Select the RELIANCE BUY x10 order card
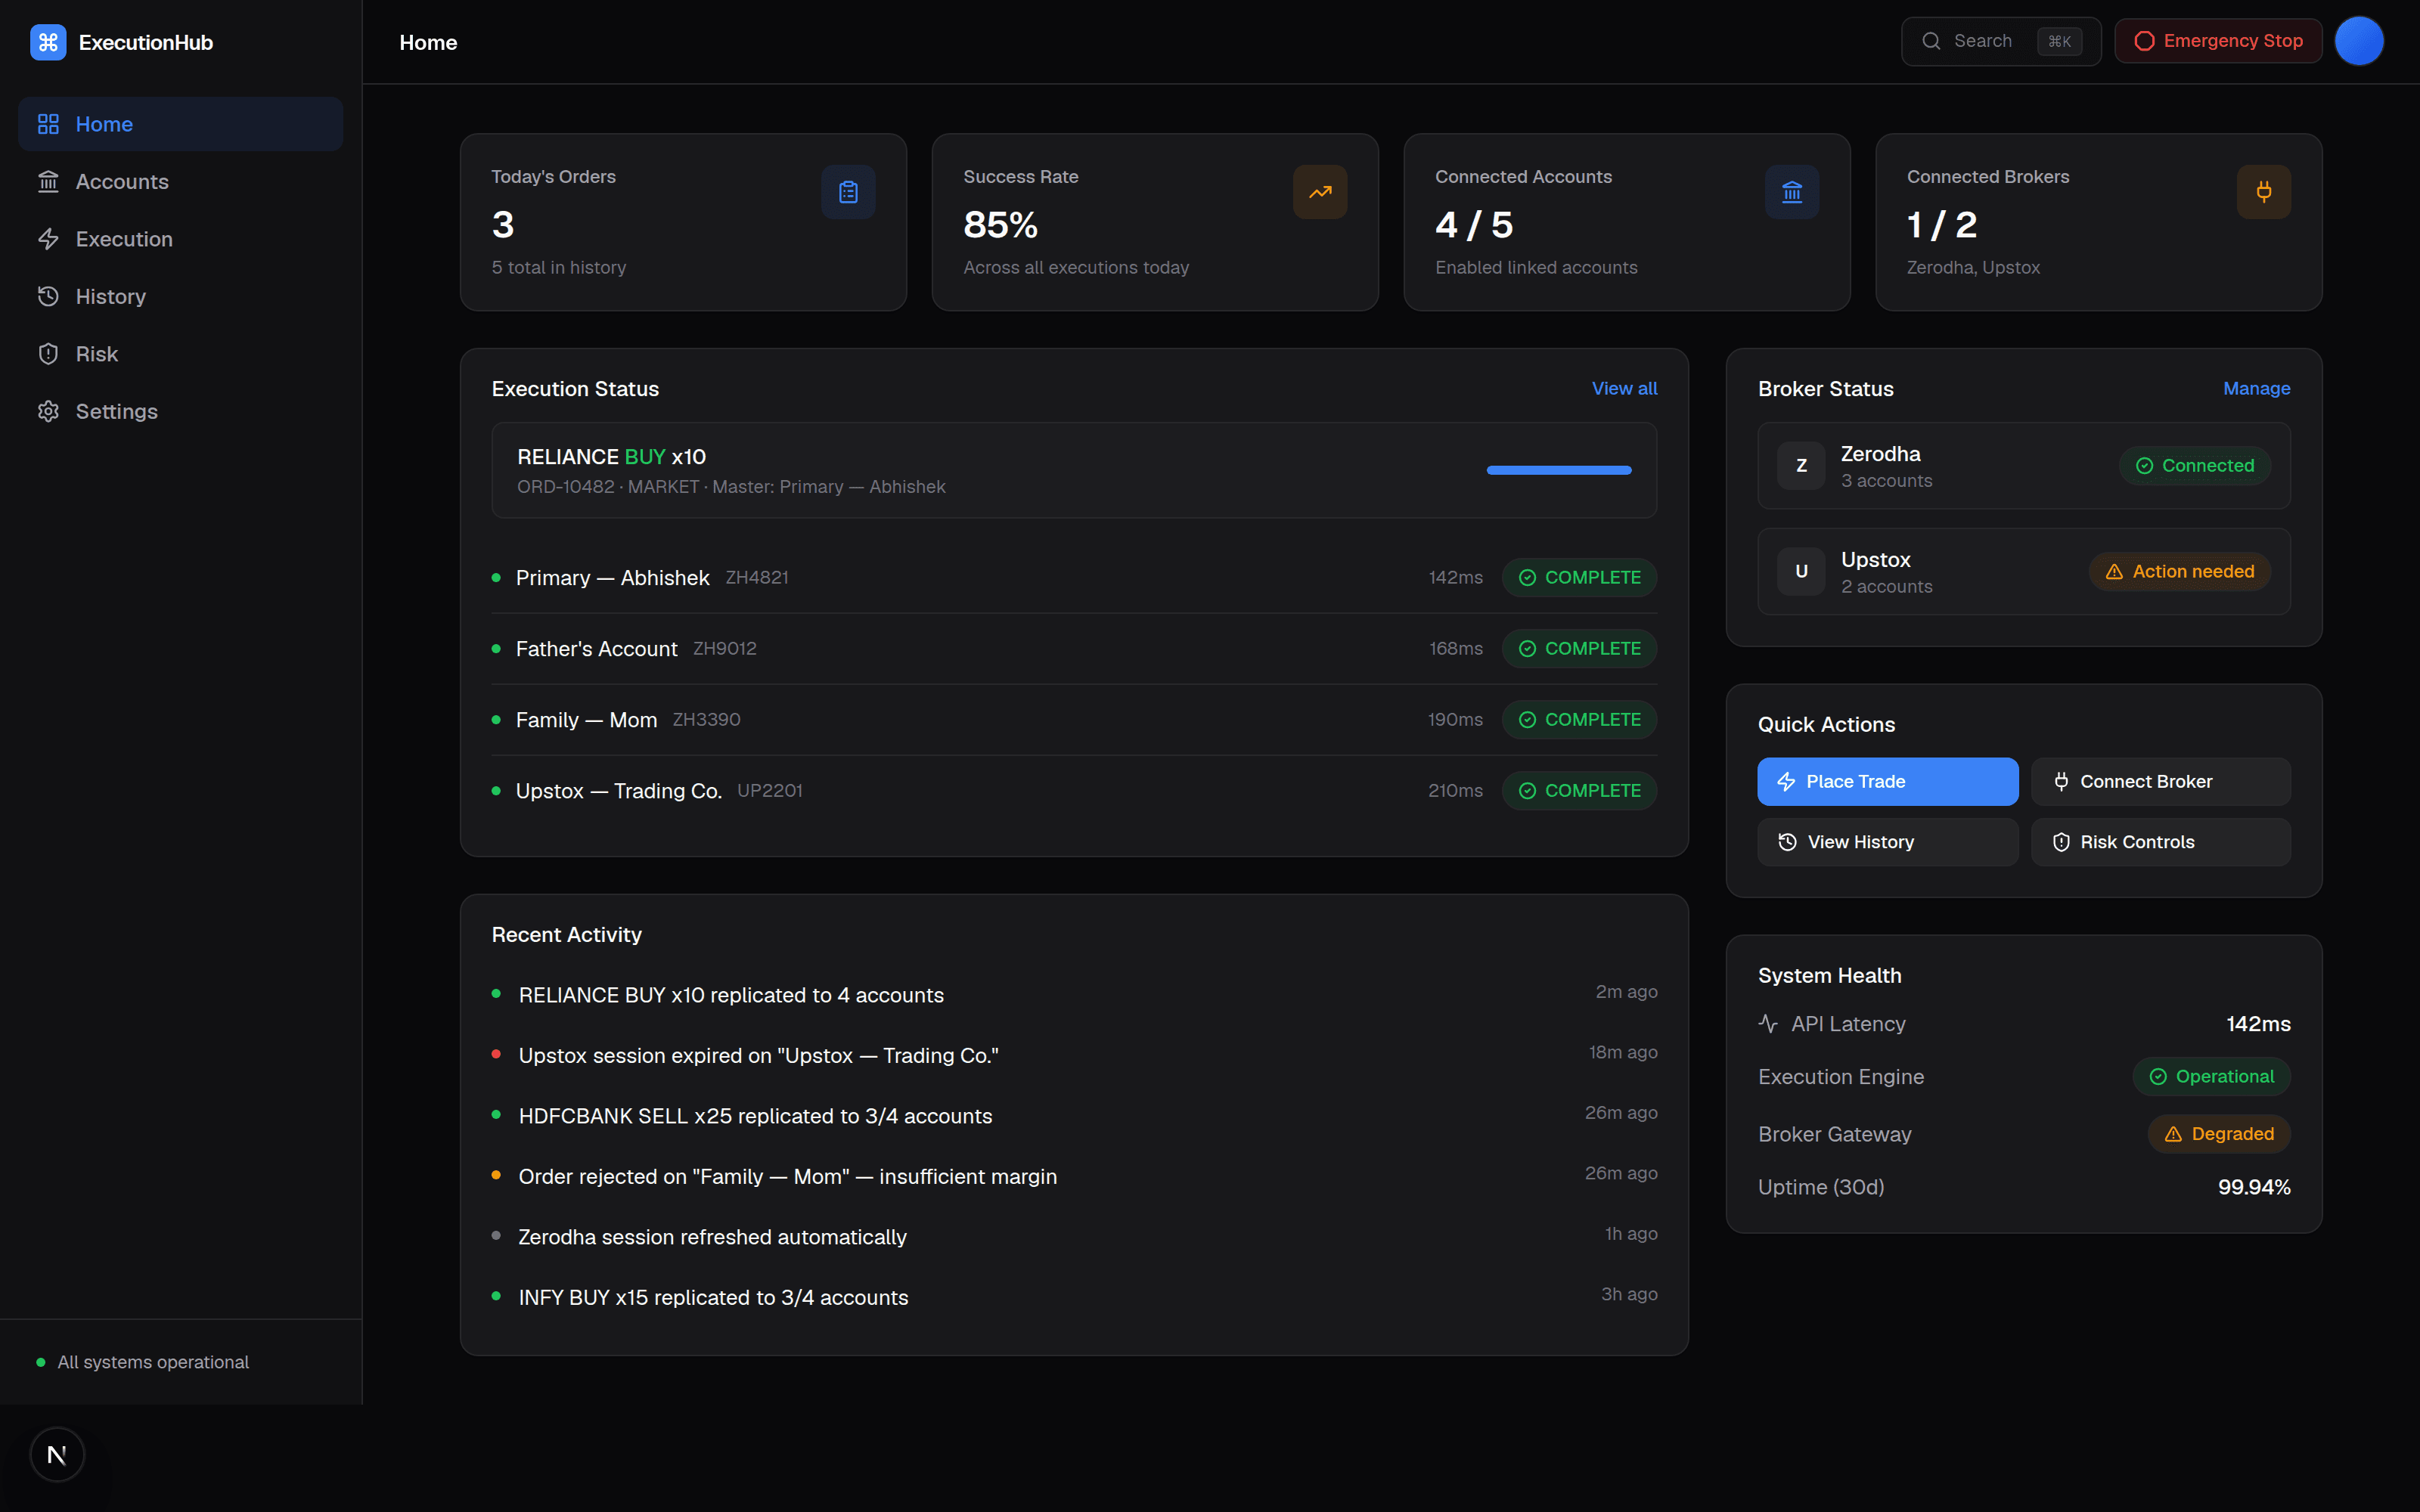 1074,470
